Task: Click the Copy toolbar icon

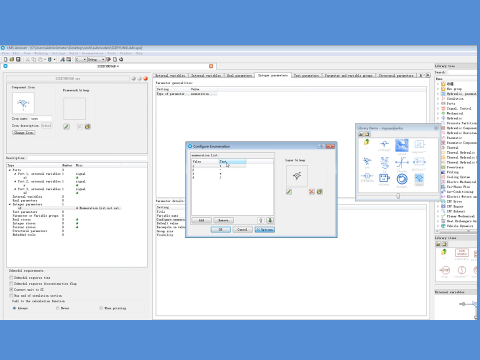Action: (34, 59)
